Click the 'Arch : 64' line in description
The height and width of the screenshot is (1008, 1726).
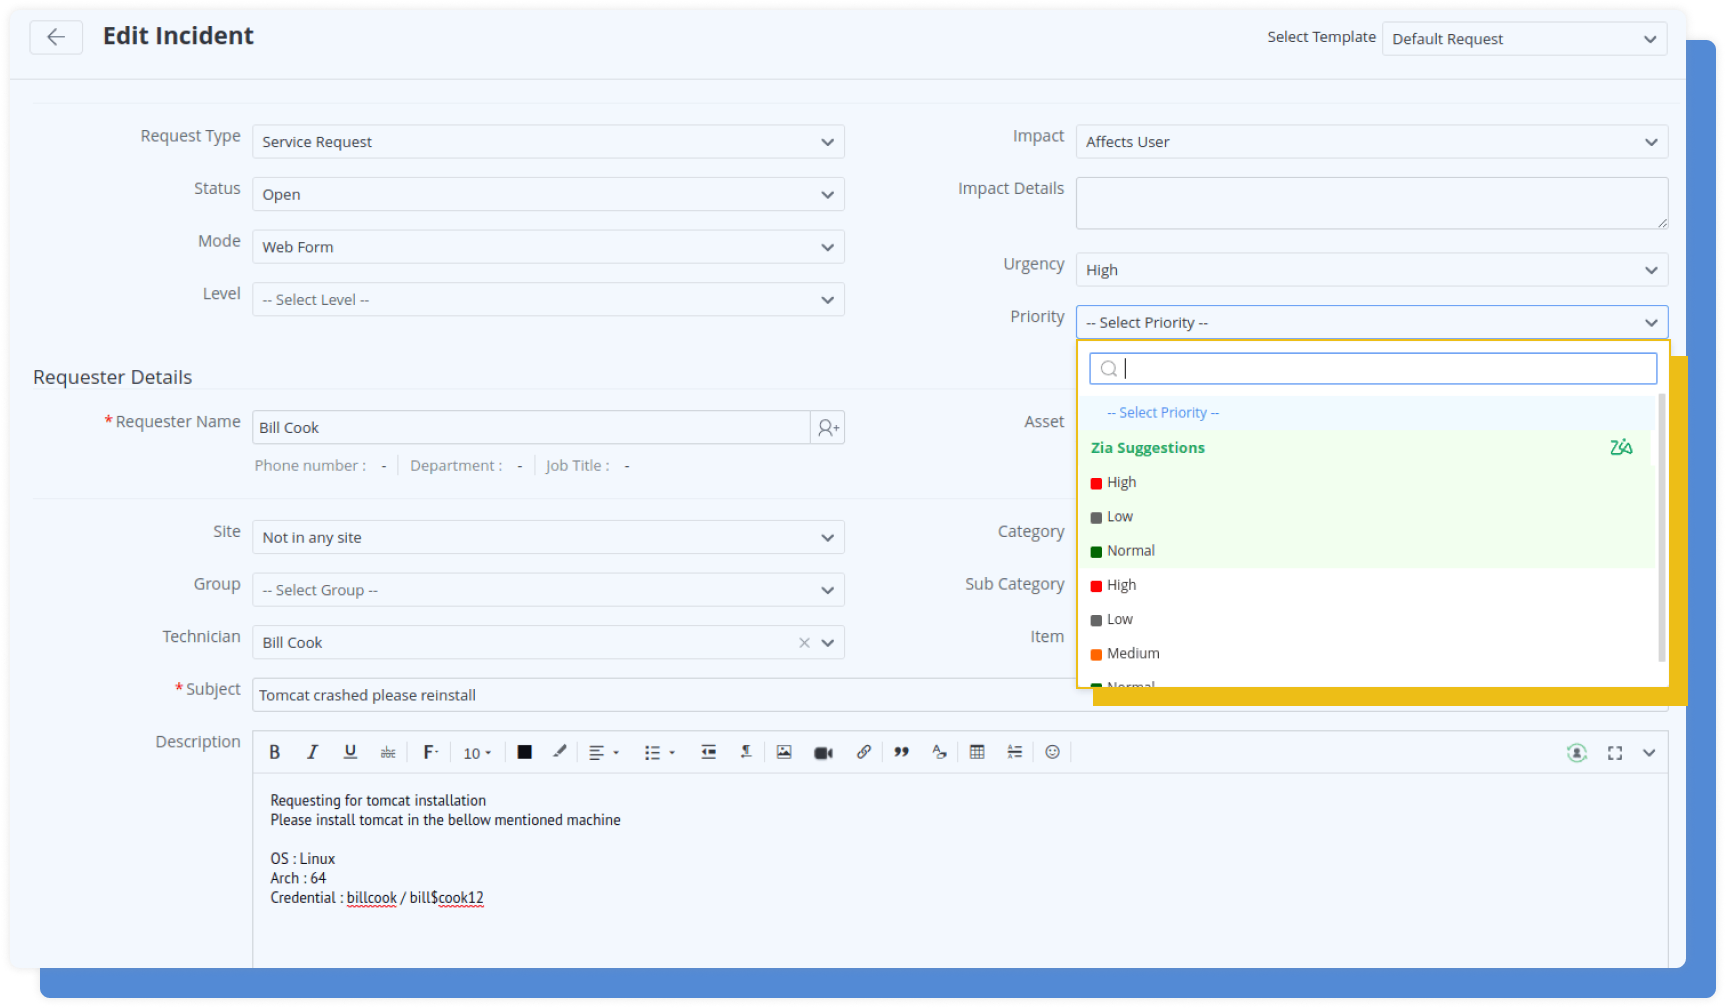298,879
